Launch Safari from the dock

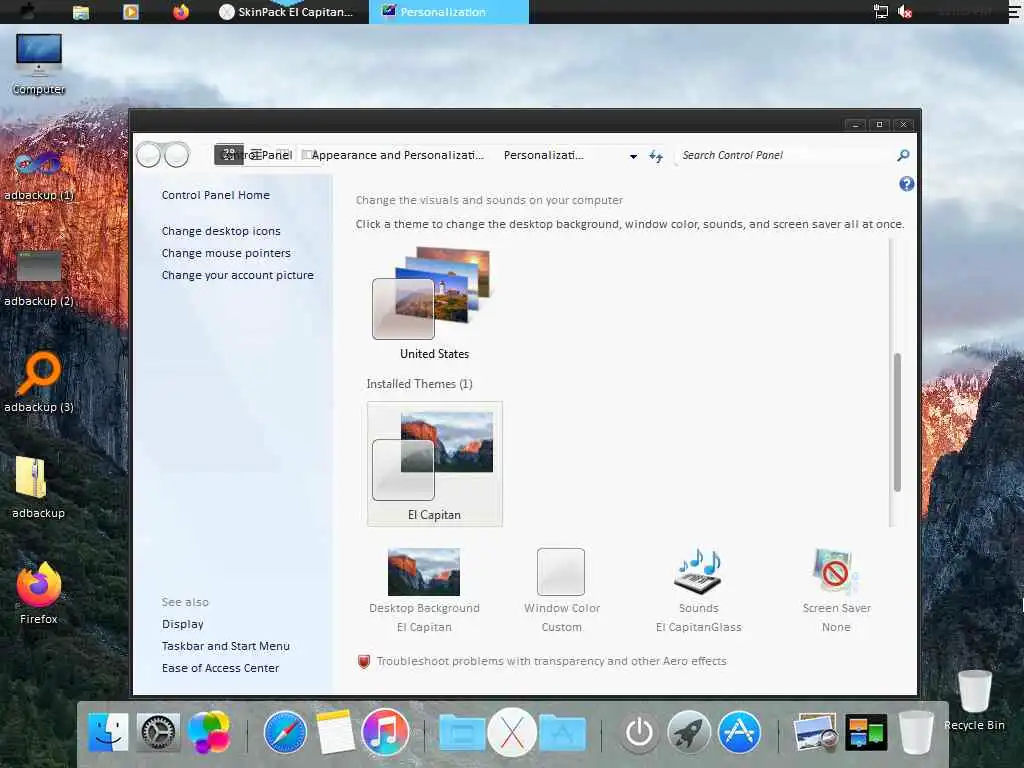click(285, 732)
